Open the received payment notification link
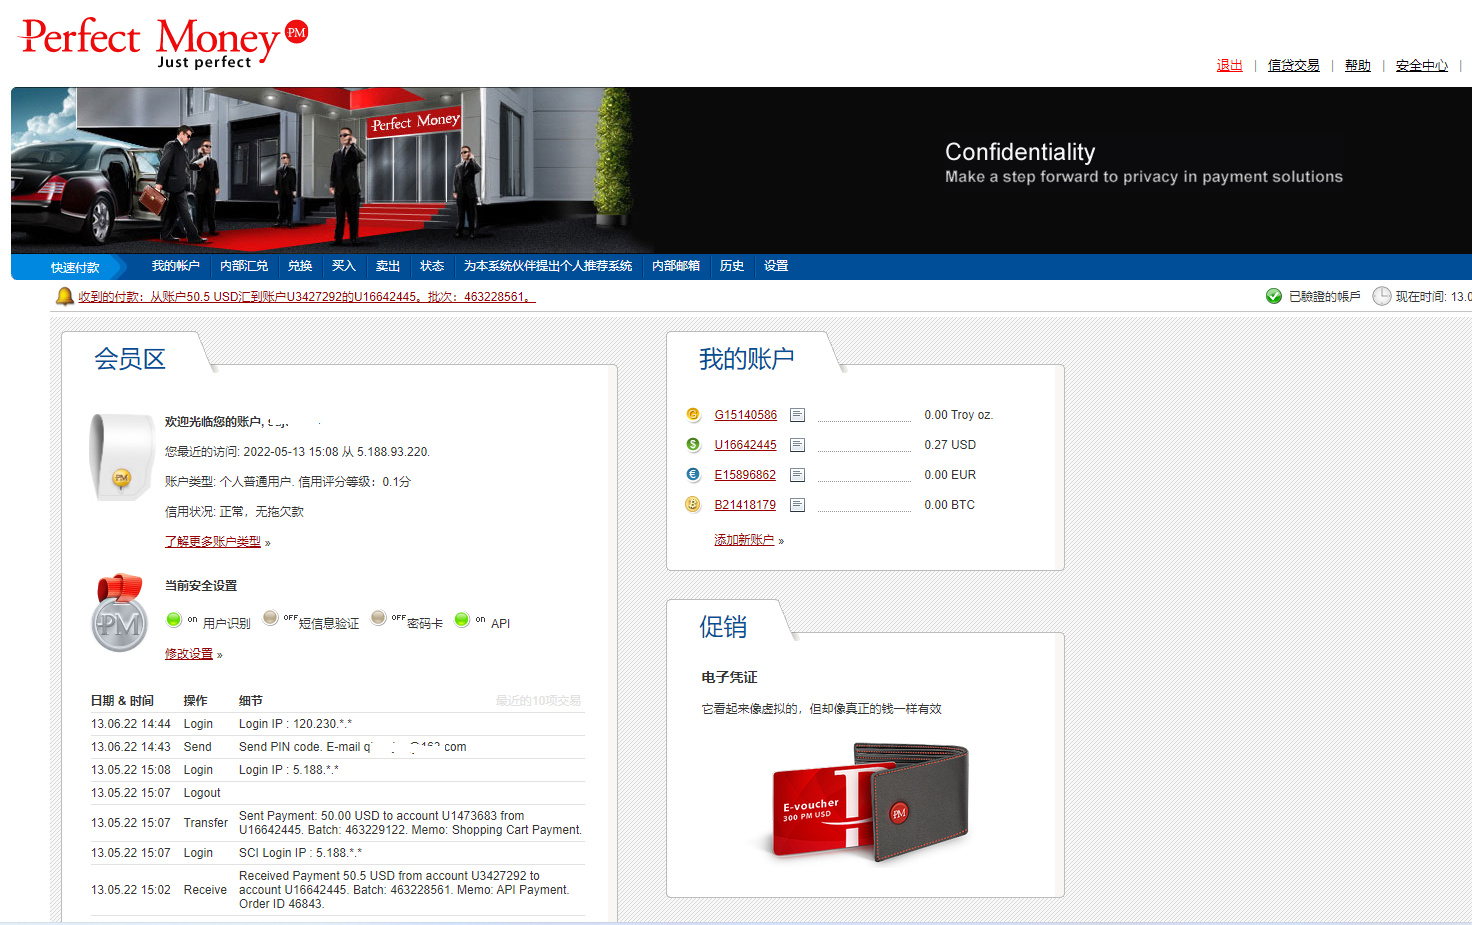This screenshot has height=925, width=1472. tap(307, 297)
